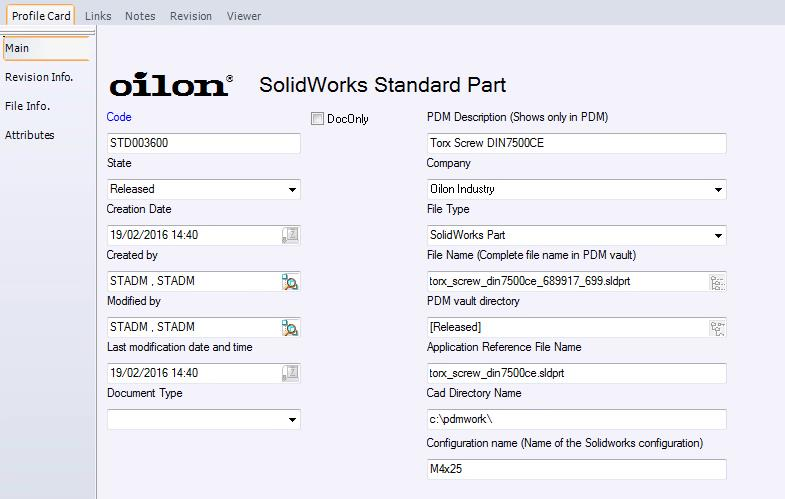The height and width of the screenshot is (499, 785).
Task: Select Revision Info. in the side panel
Action: point(39,77)
